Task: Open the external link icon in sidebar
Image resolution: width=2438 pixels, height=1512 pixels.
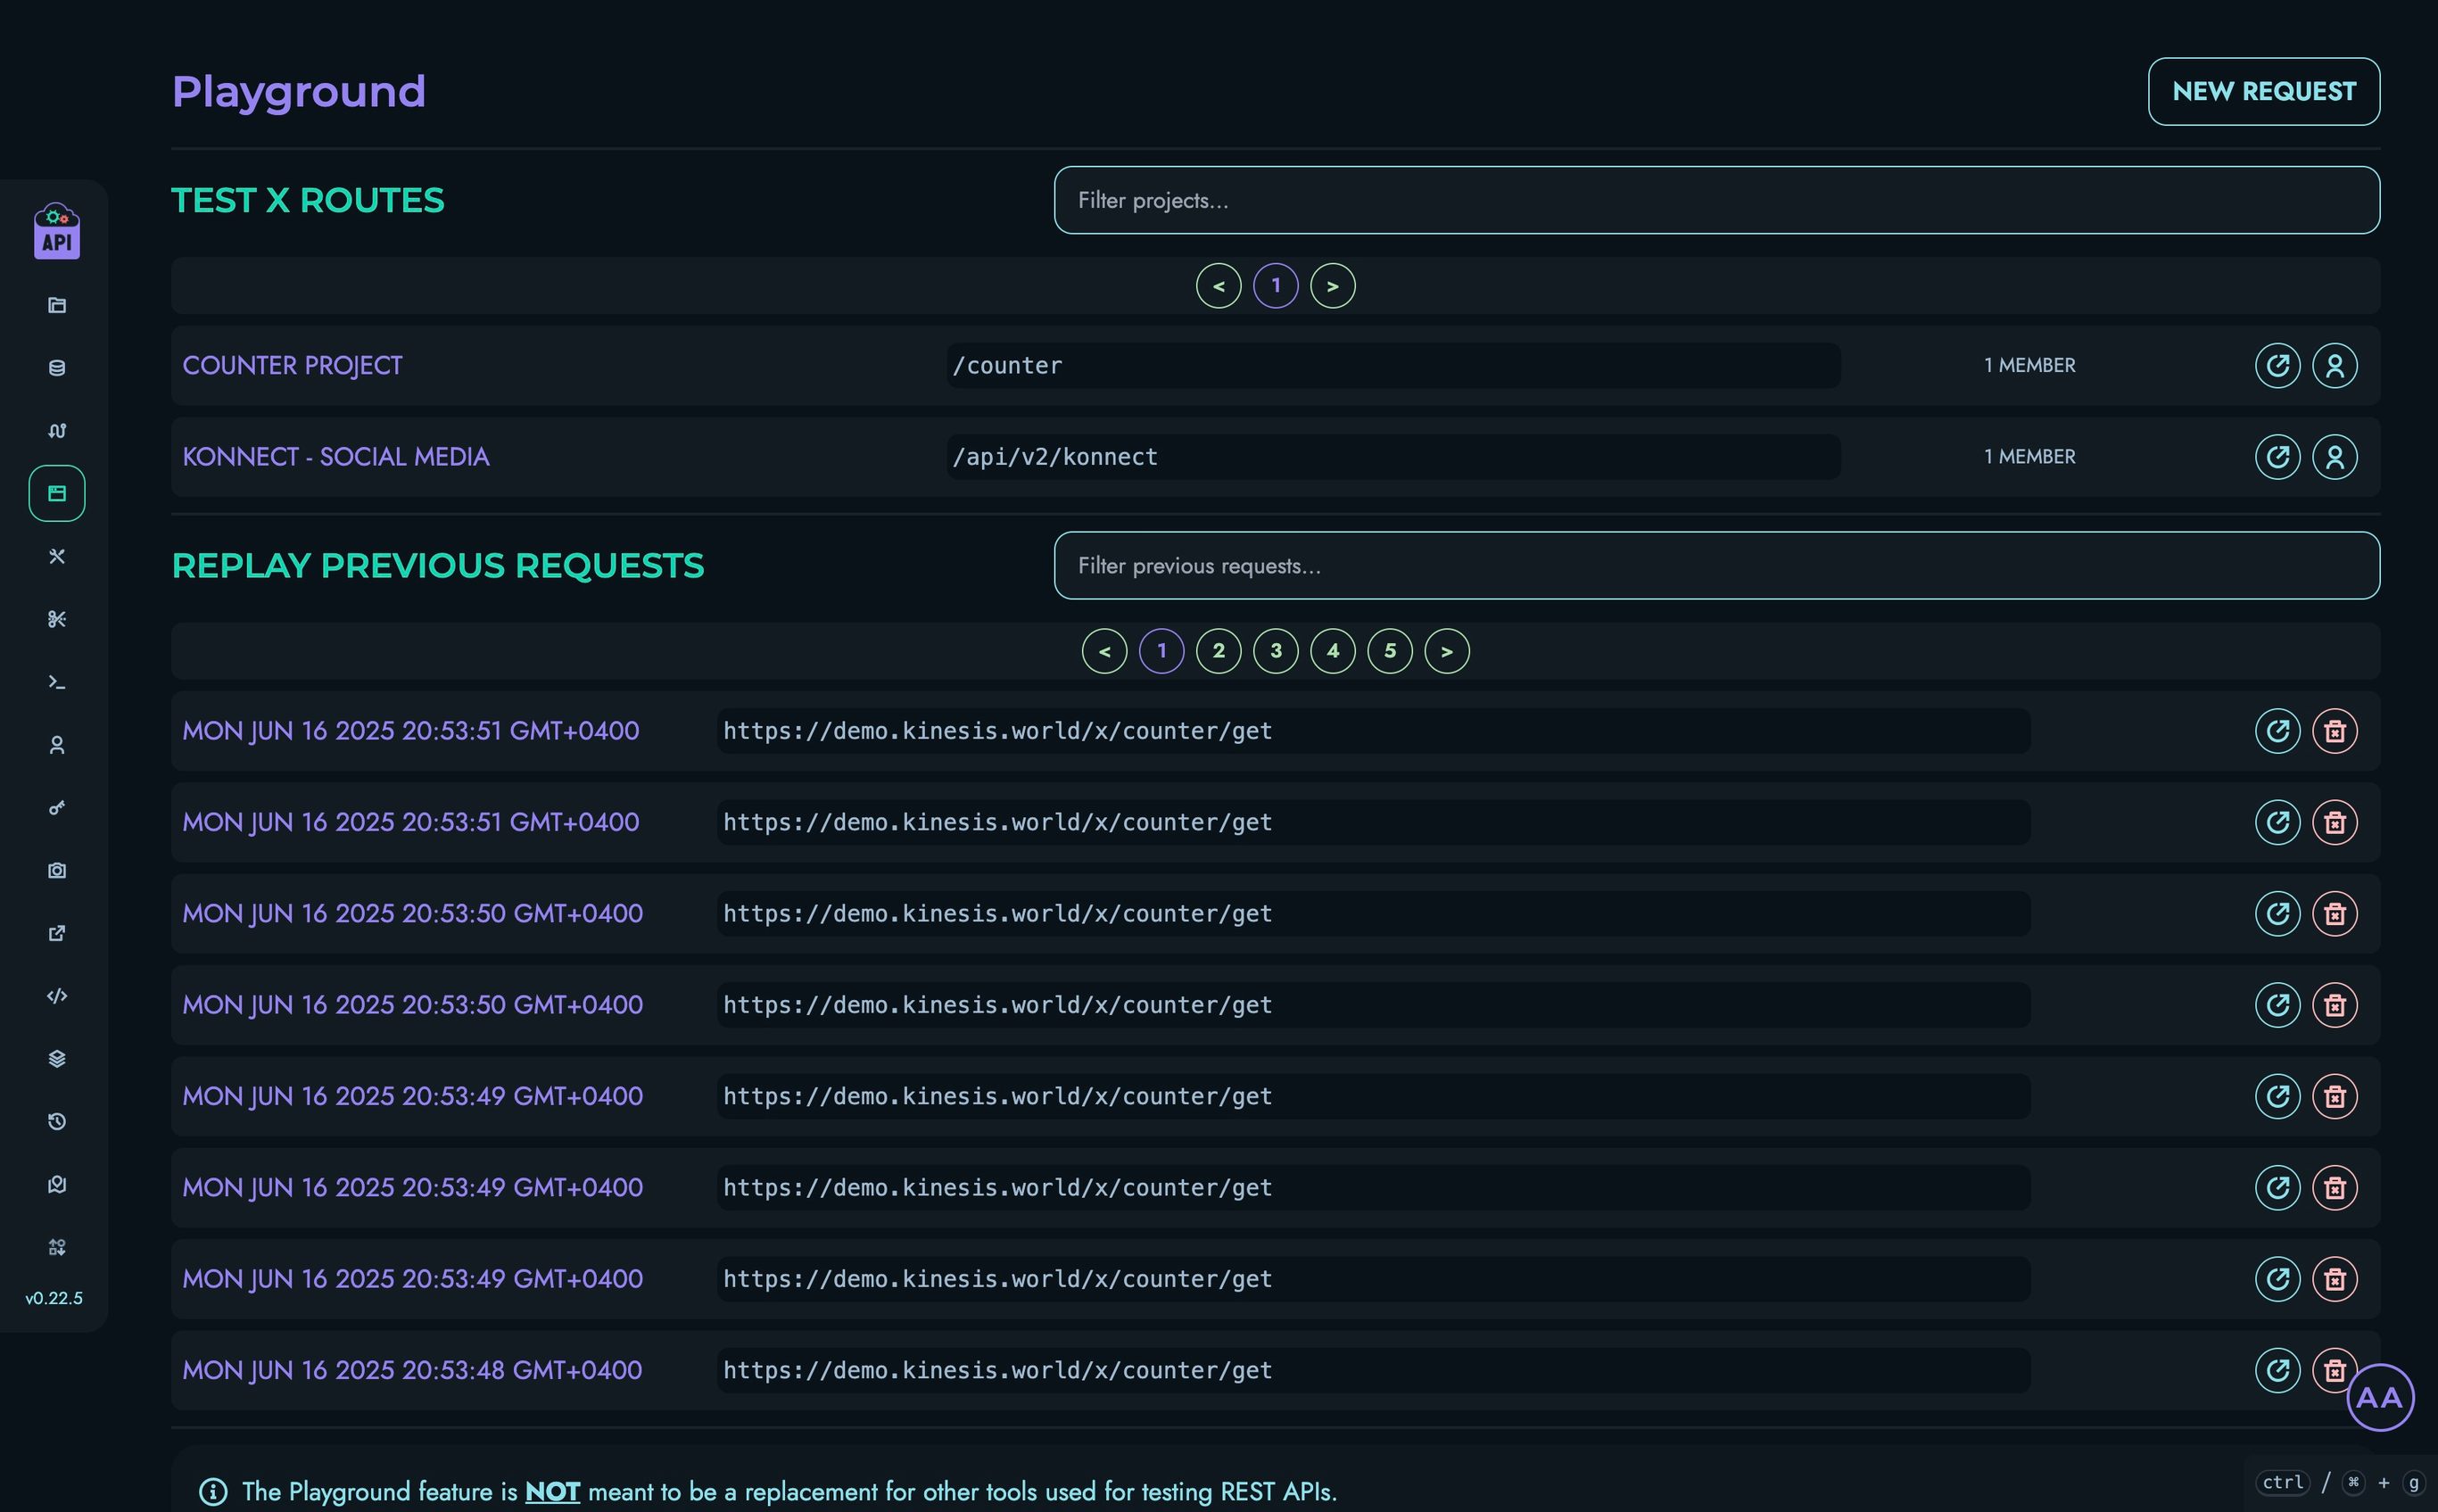Action: tap(57, 933)
